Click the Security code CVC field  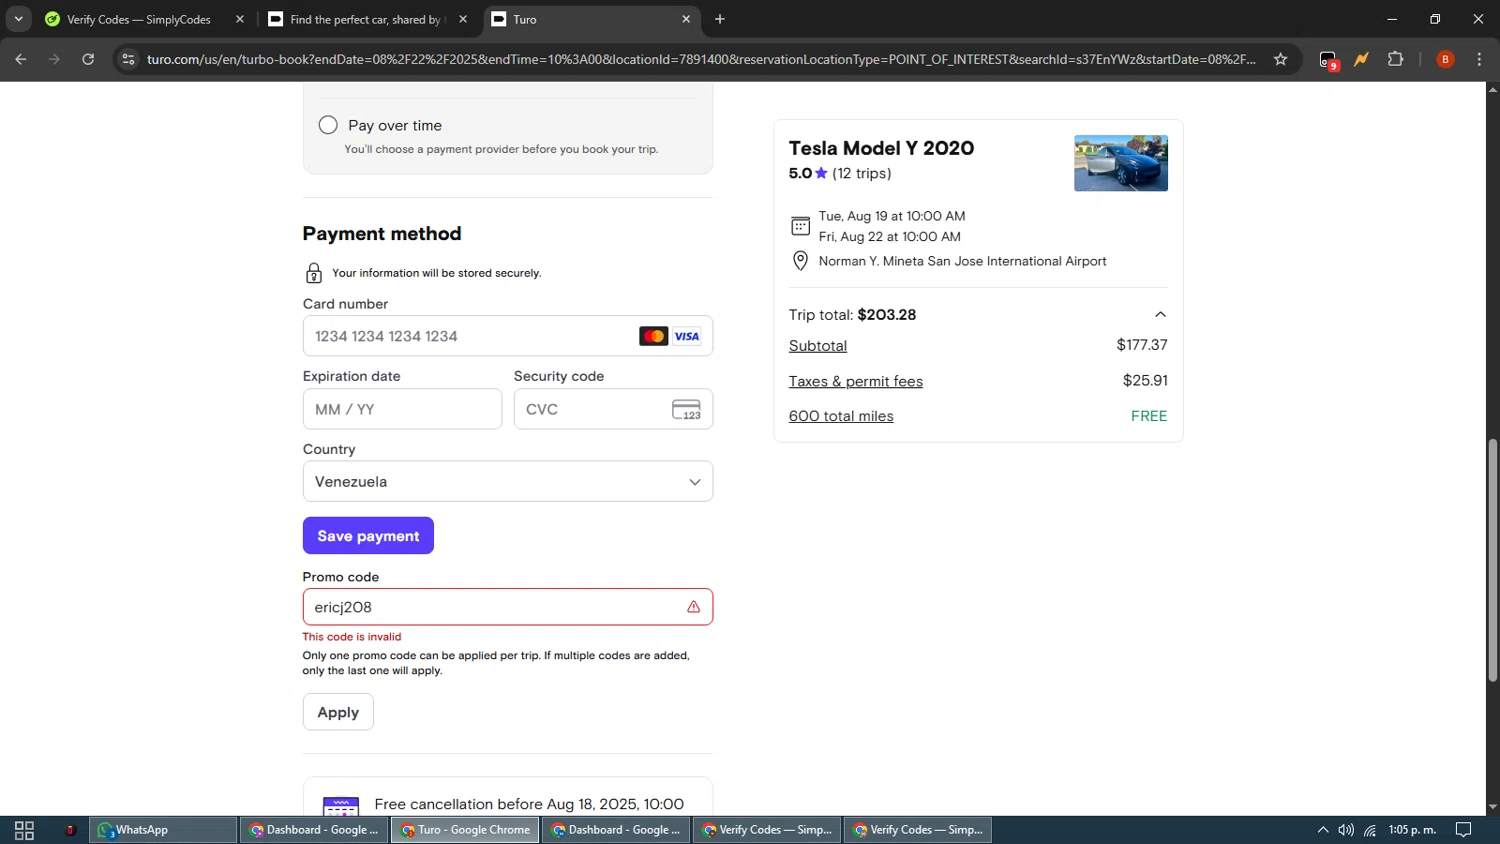click(613, 409)
